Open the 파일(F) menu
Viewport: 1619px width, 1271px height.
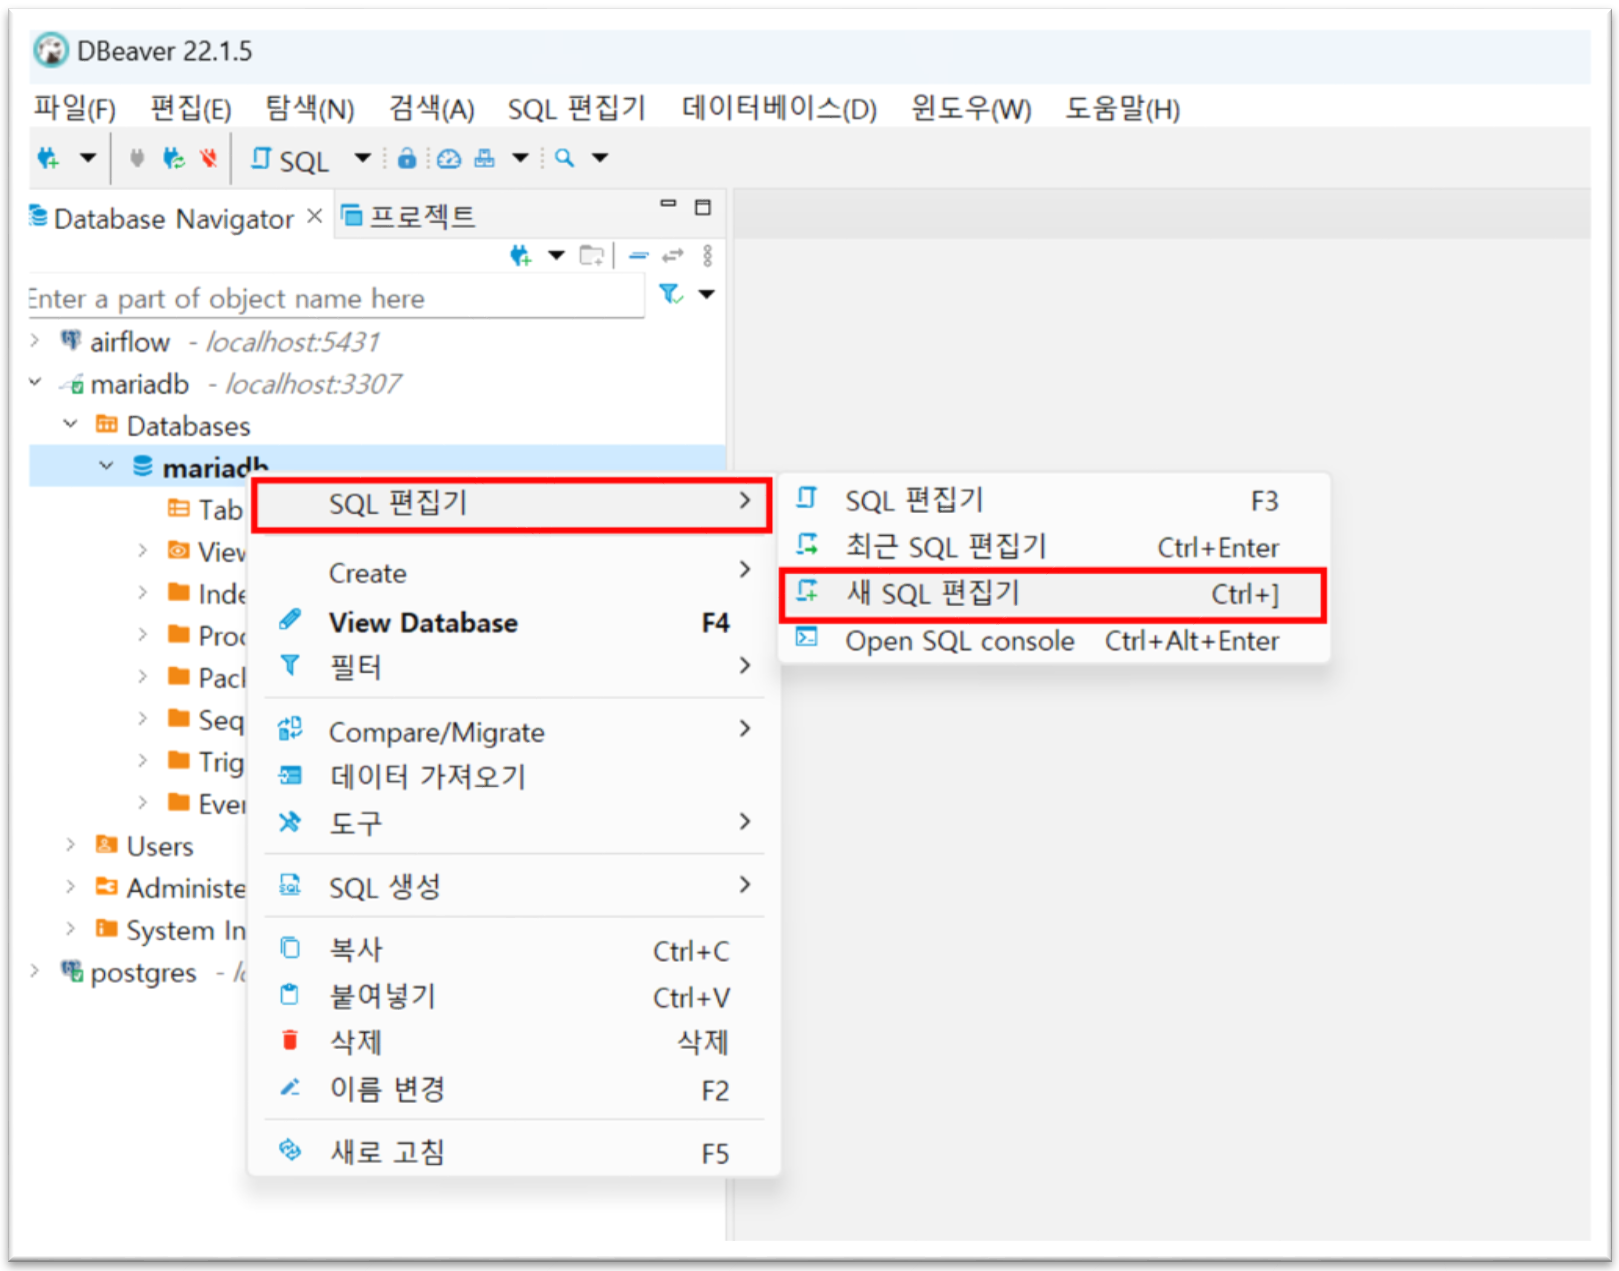click(x=75, y=108)
